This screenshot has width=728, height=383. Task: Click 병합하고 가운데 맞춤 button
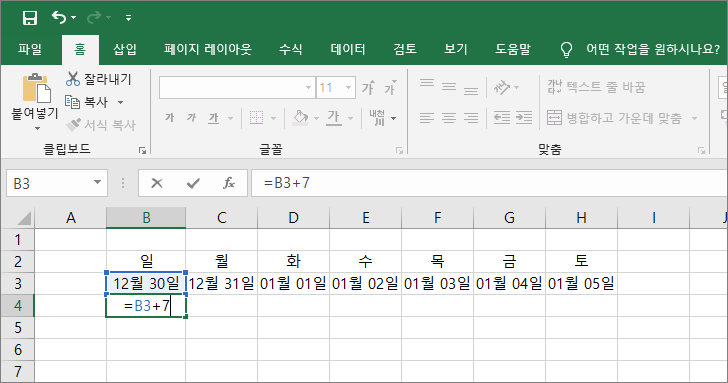tap(614, 118)
